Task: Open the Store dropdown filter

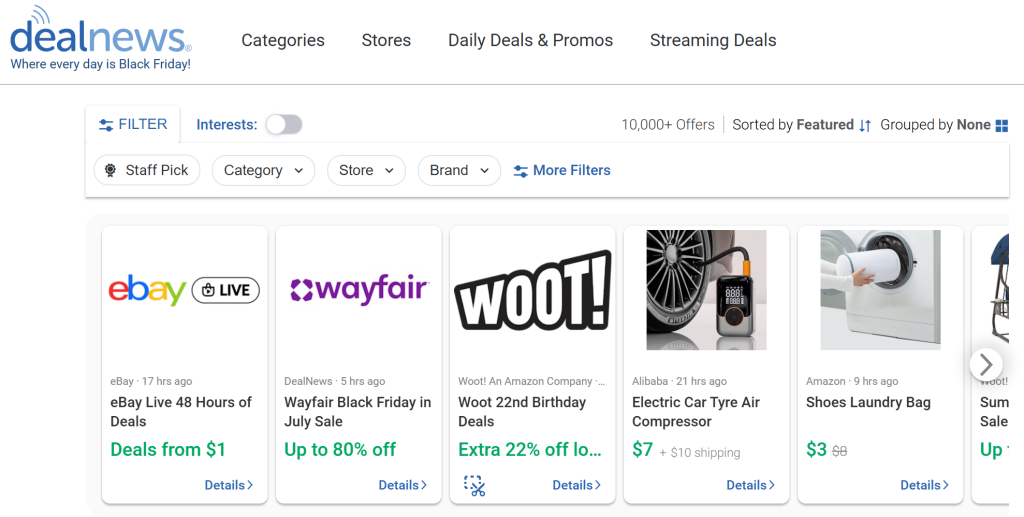Action: [x=366, y=170]
